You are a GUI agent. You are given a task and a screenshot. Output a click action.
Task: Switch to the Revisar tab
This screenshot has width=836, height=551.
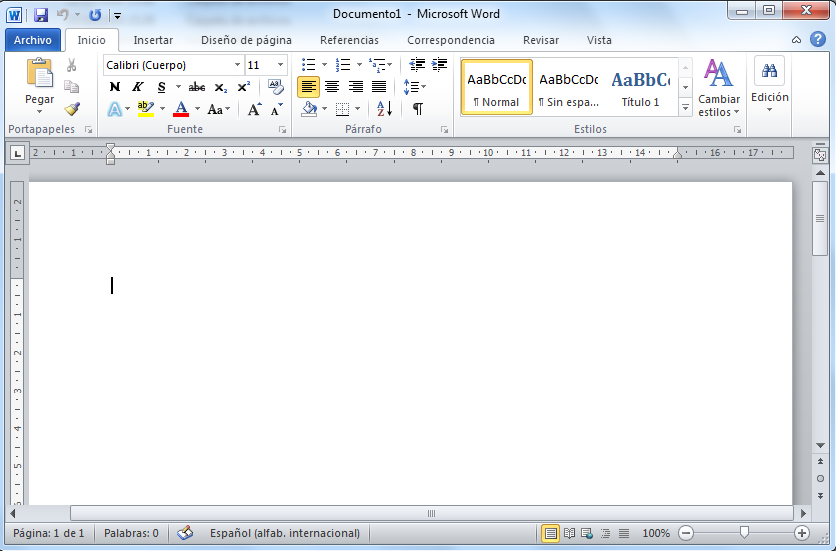click(x=541, y=40)
